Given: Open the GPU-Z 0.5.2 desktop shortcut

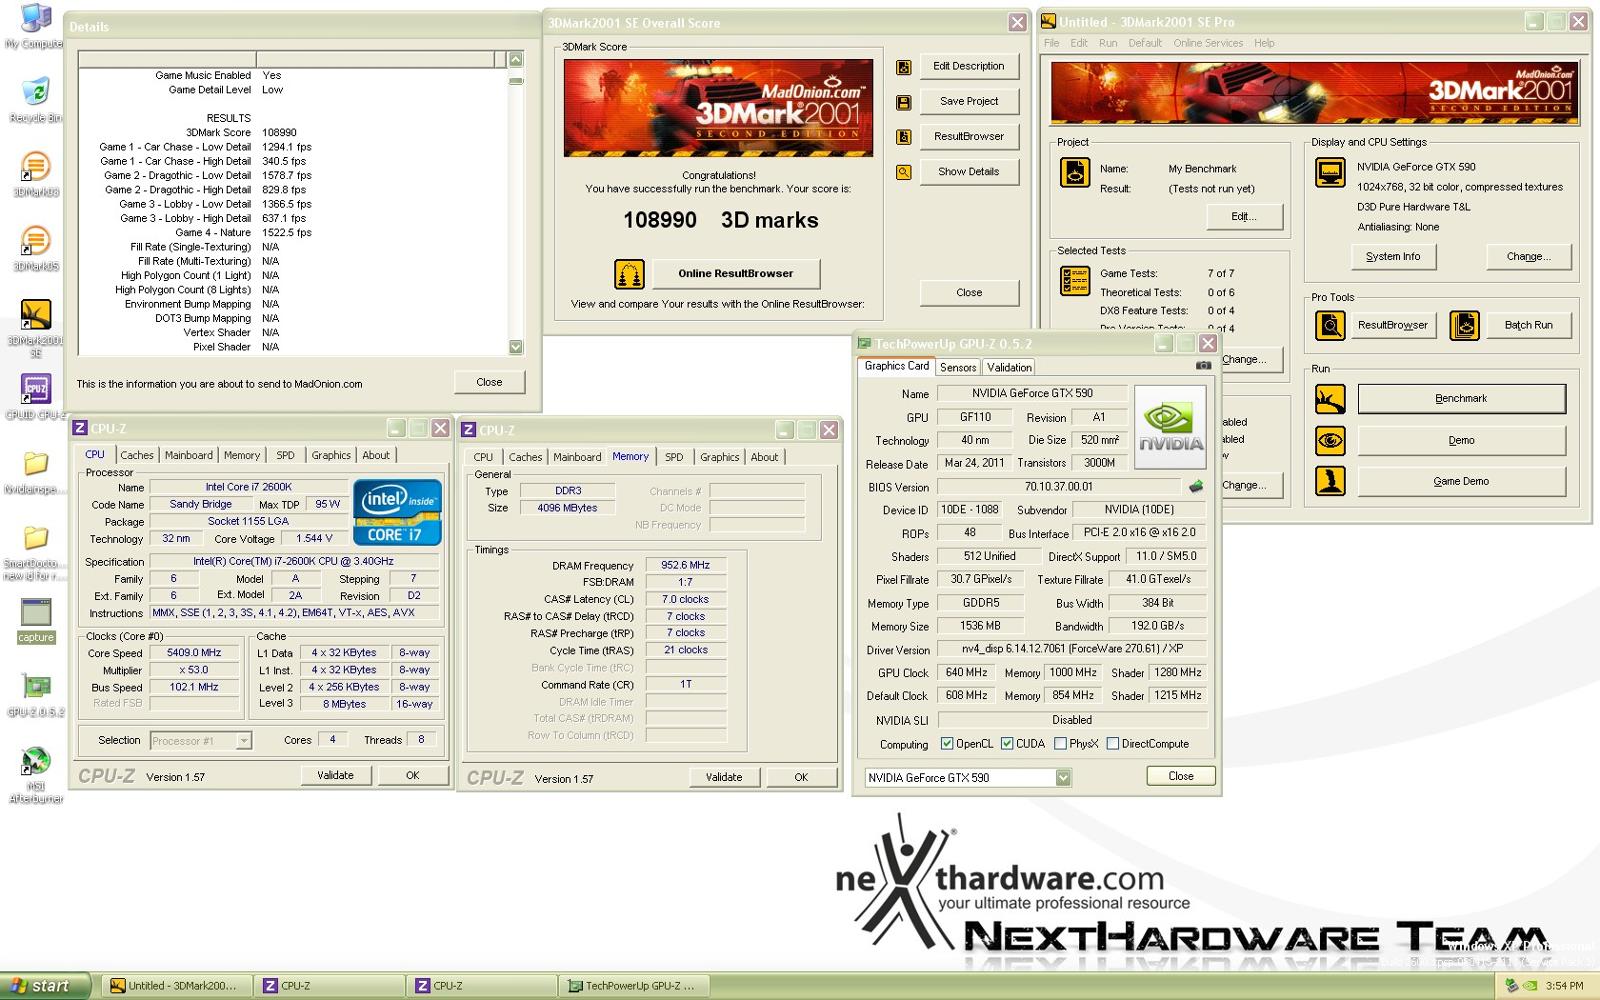Looking at the screenshot, I should click(x=36, y=696).
